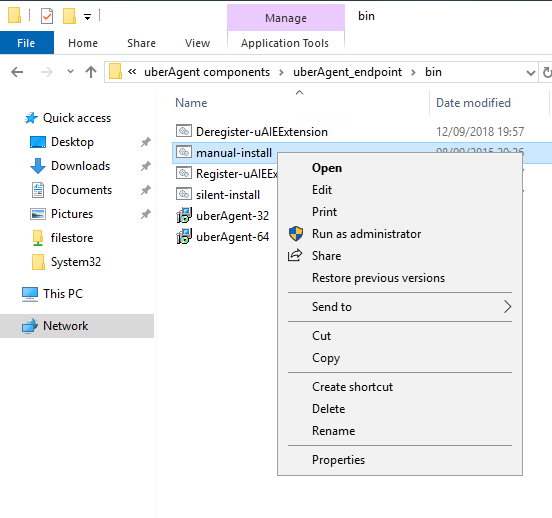Click the pin icon next to Documents

pos(146,190)
